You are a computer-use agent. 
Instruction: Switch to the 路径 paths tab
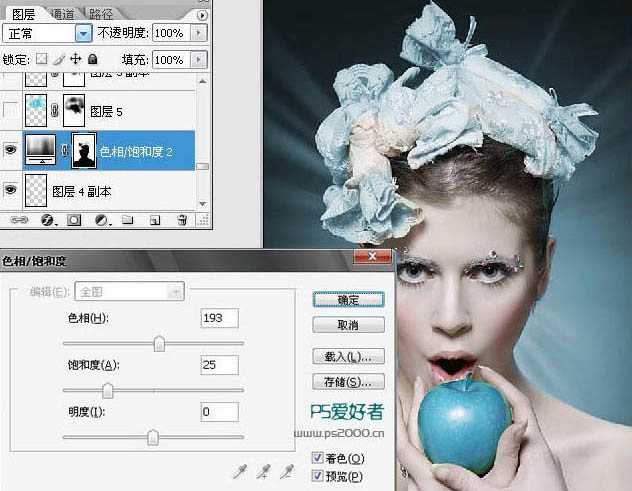pyautogui.click(x=101, y=15)
